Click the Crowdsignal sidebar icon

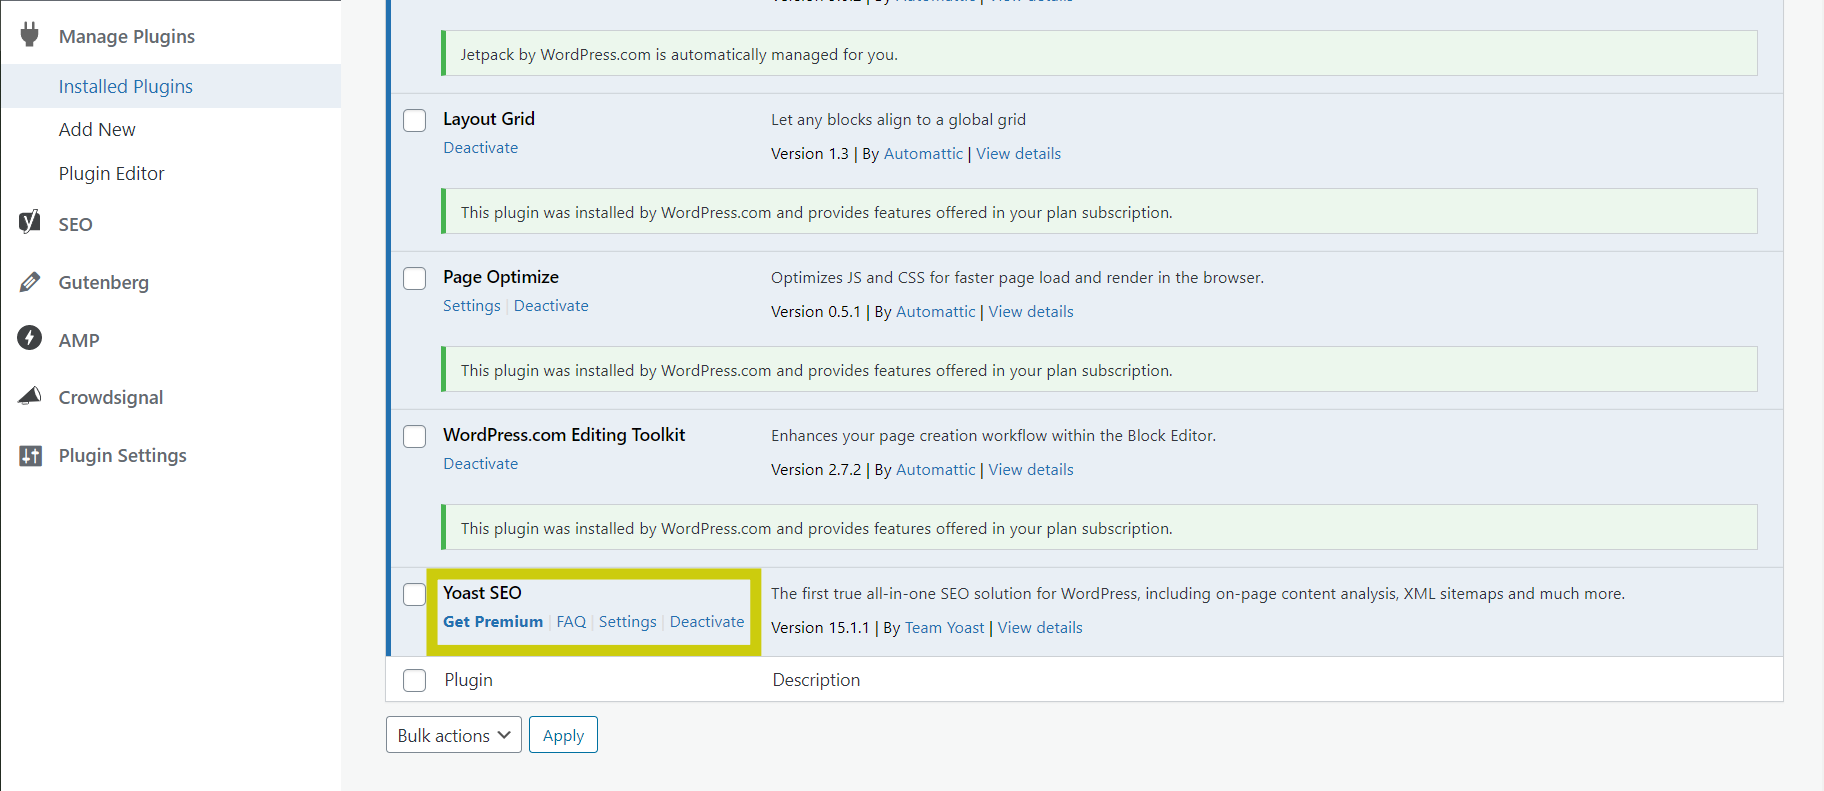coord(30,396)
